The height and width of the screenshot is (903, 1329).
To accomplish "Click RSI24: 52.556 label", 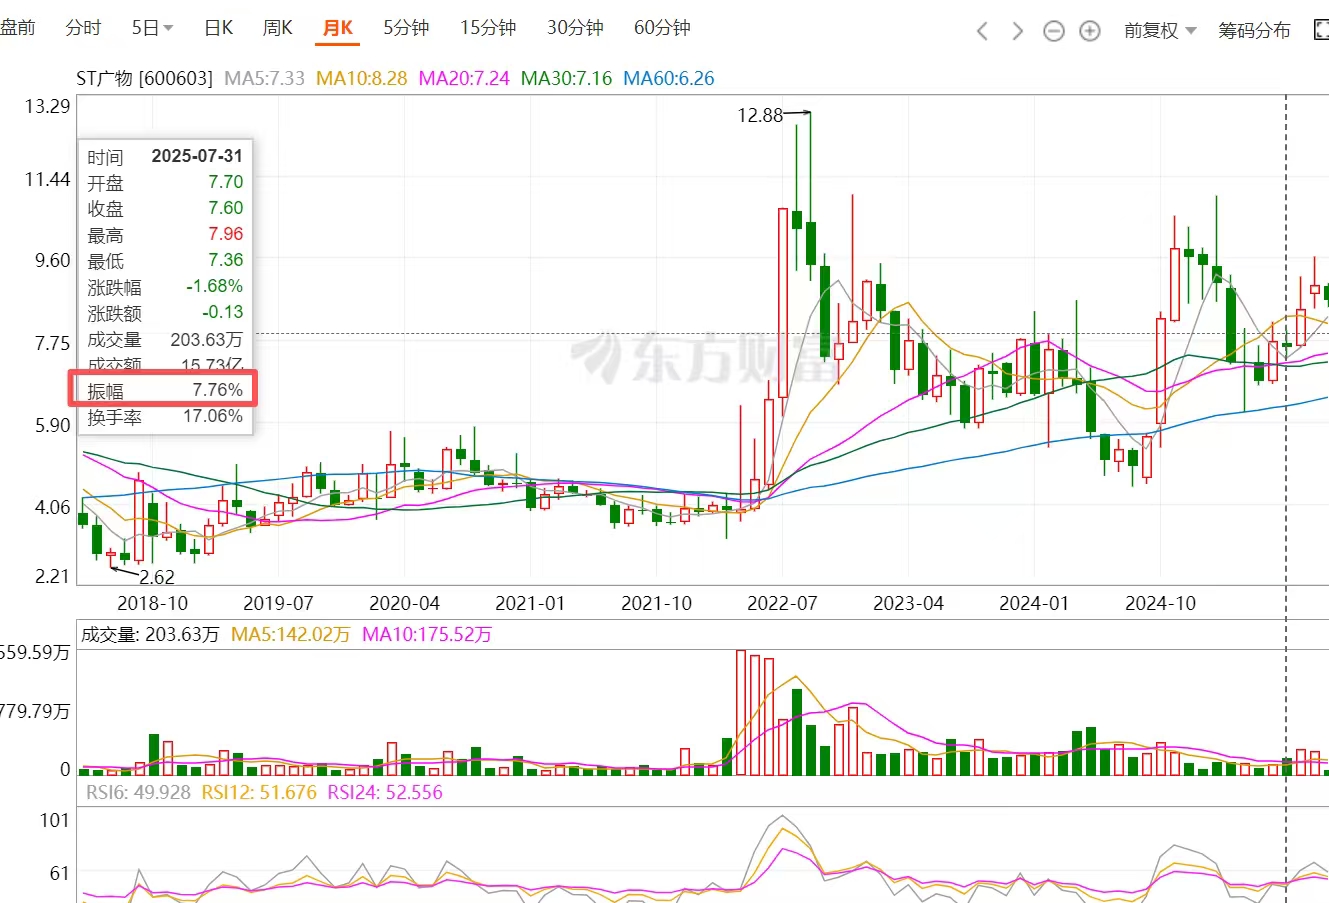I will (385, 792).
